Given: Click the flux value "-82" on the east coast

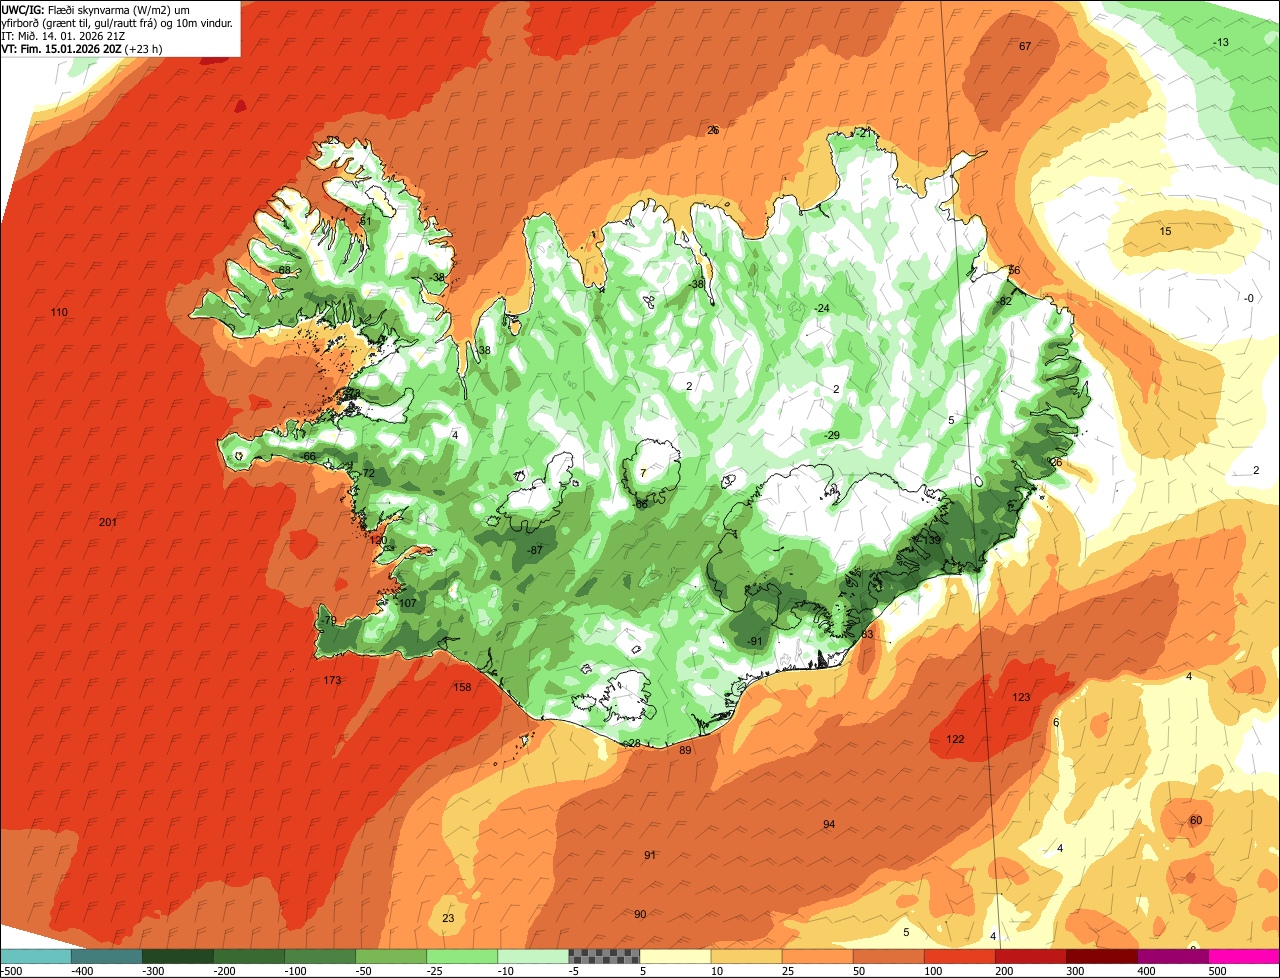Looking at the screenshot, I should (x=1004, y=301).
